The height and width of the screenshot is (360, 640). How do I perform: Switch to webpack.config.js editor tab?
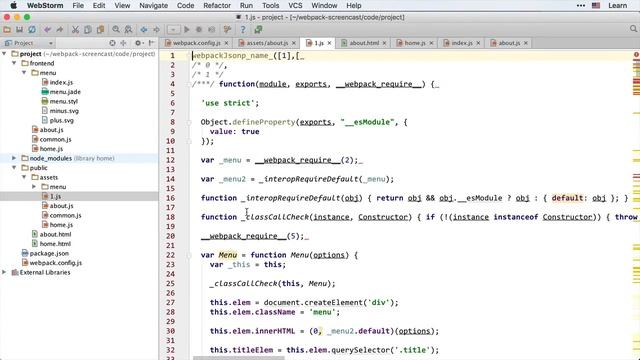click(x=196, y=43)
